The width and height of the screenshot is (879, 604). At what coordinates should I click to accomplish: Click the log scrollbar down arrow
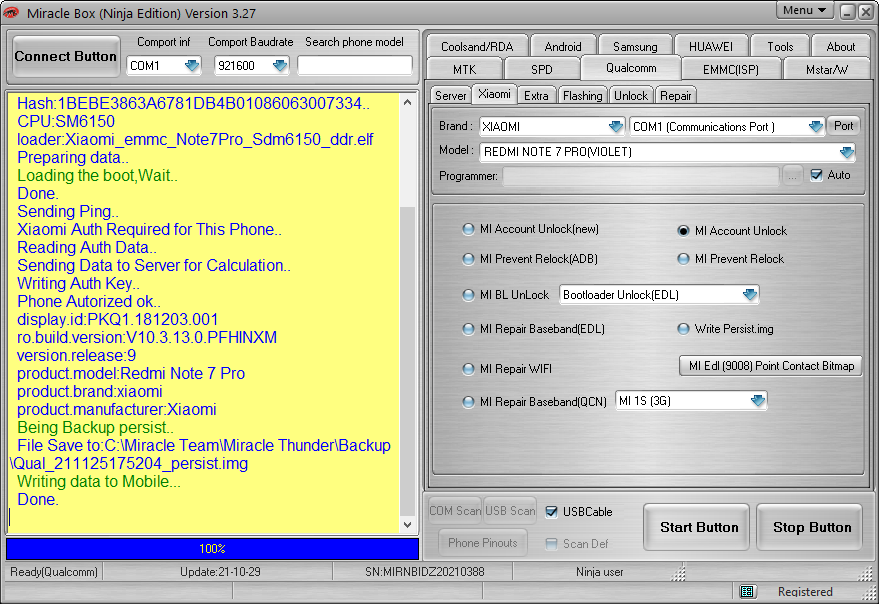pos(408,524)
